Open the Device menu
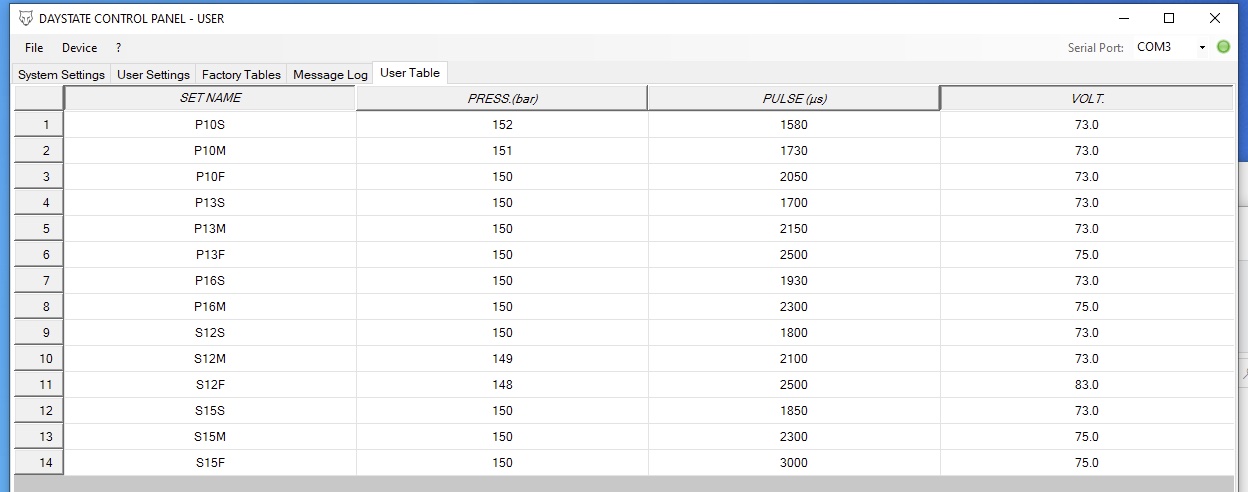1248x492 pixels. coord(80,48)
